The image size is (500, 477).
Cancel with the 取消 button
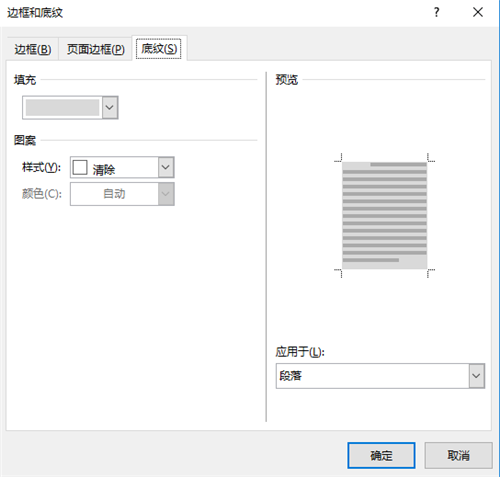click(458, 455)
